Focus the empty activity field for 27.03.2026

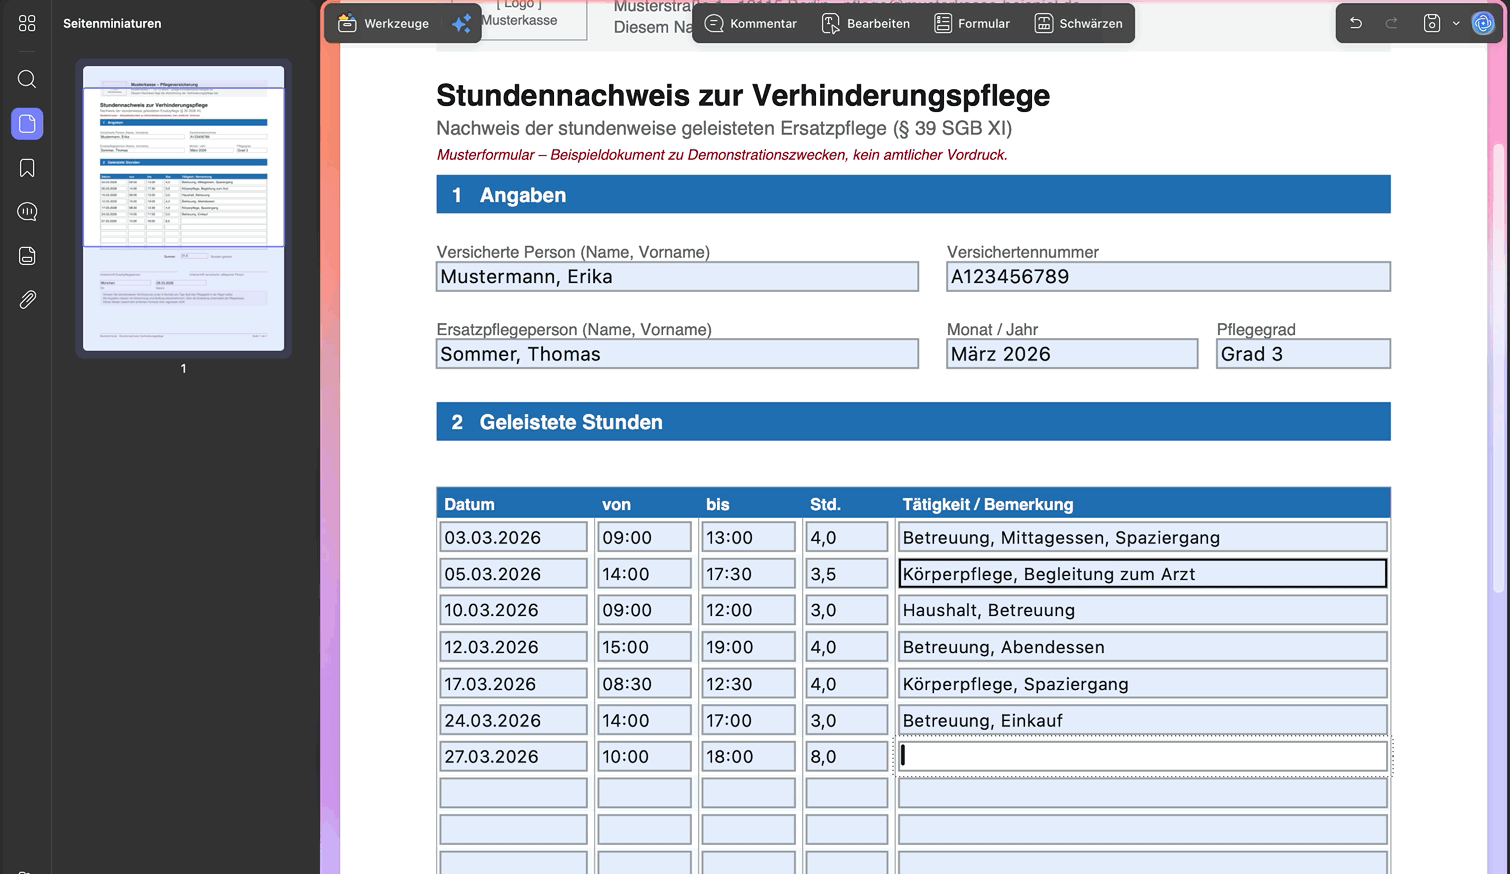[1142, 757]
